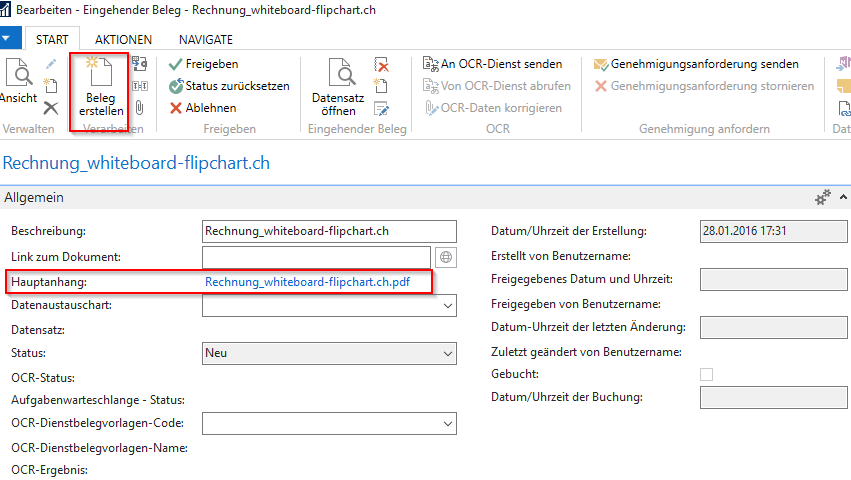Viewport: 851px width, 480px height.
Task: Click the Hauptanhang label
Action: [x=49, y=282]
